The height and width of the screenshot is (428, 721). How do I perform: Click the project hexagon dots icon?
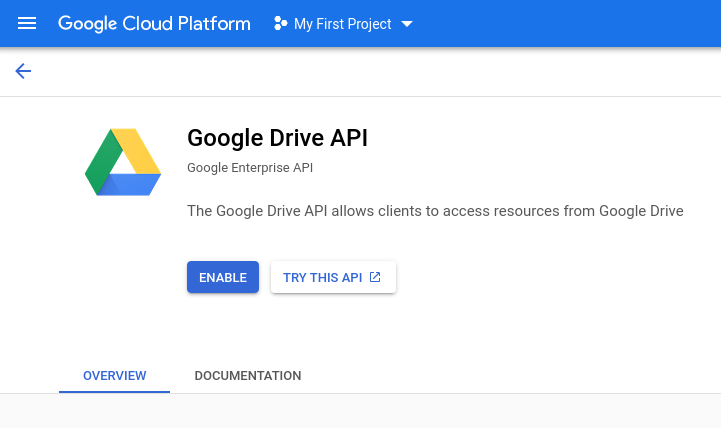click(x=281, y=24)
